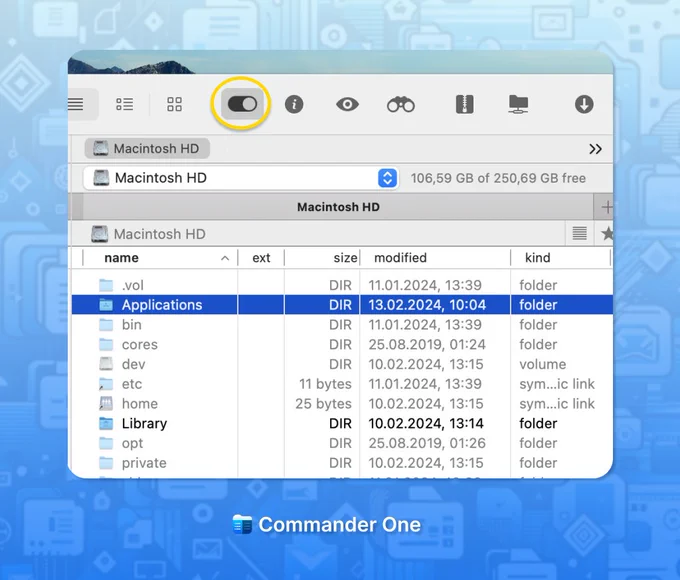Image resolution: width=680 pixels, height=580 pixels.
Task: Expand toolbar overflow double chevron
Action: click(595, 149)
